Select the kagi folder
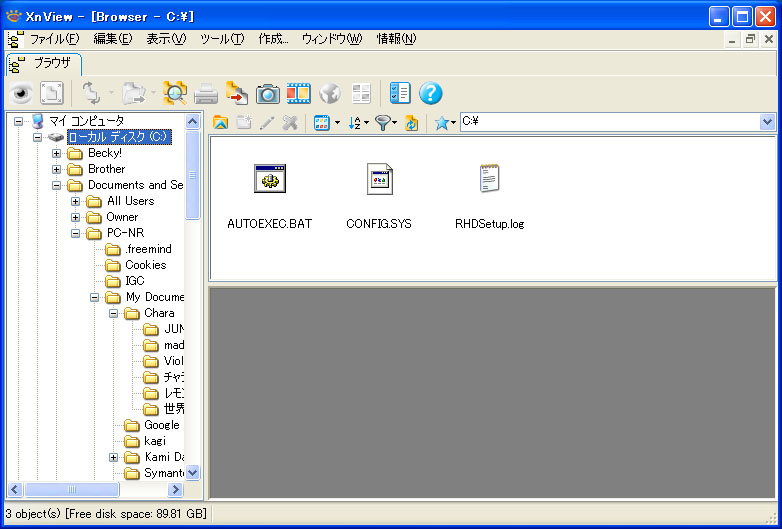This screenshot has width=782, height=529. (x=155, y=441)
